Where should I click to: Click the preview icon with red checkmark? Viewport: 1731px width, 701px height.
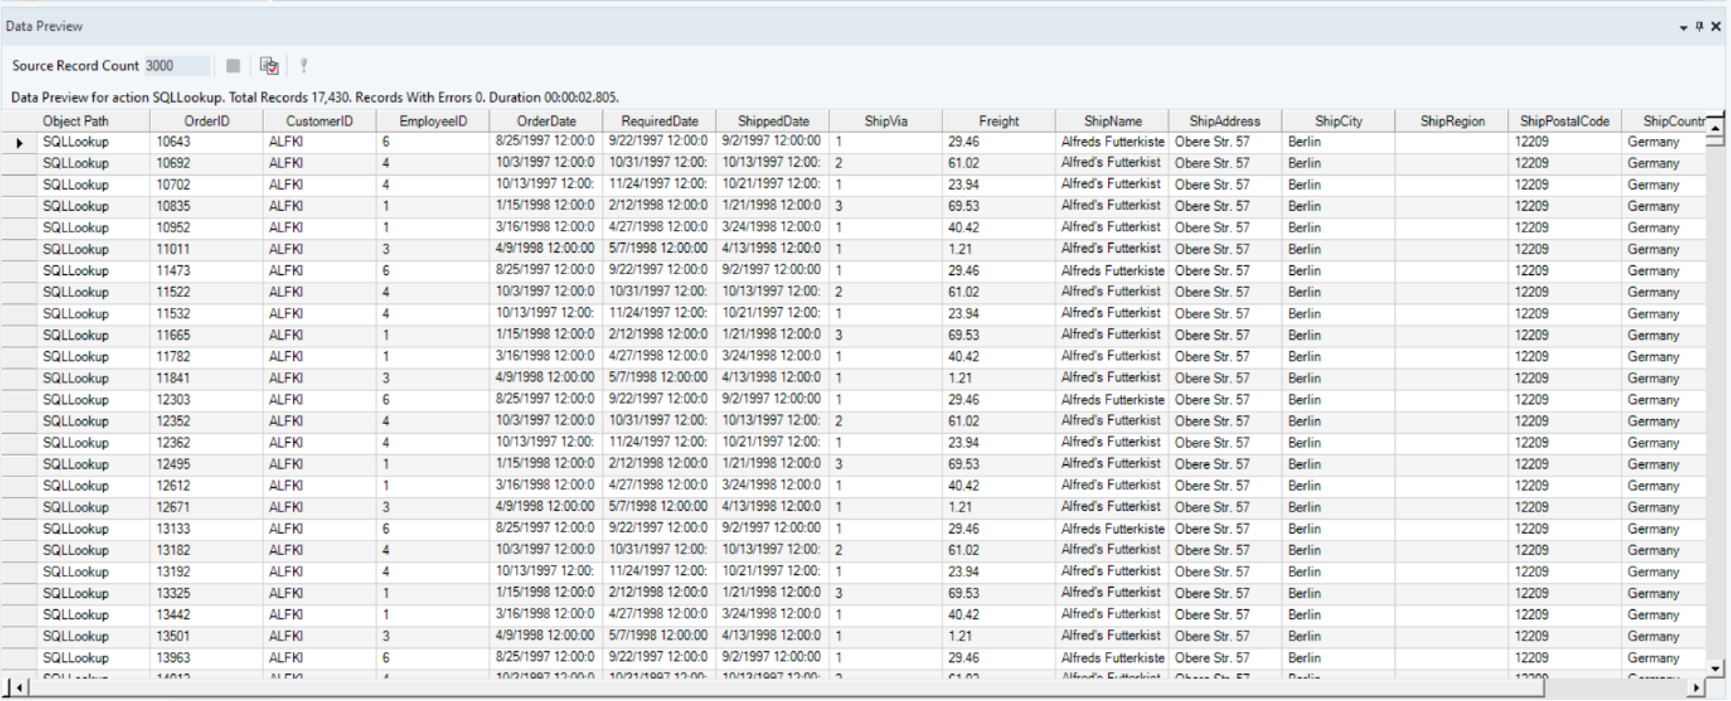coord(269,66)
